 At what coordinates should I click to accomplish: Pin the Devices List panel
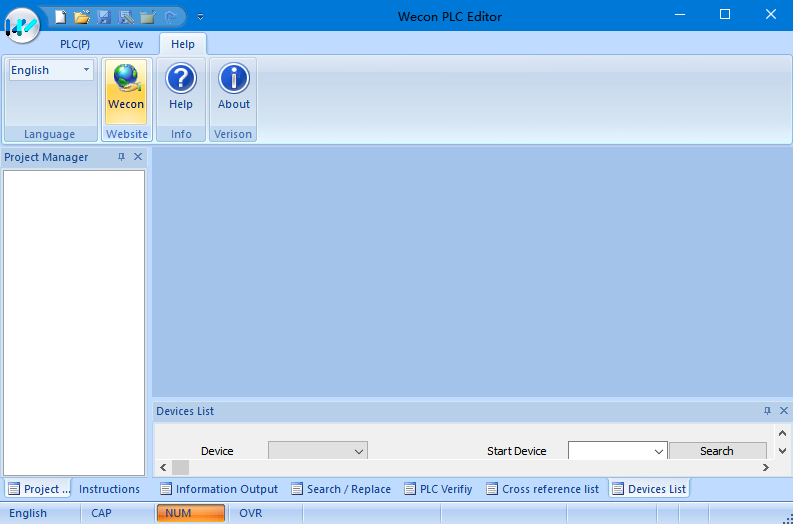[767, 411]
